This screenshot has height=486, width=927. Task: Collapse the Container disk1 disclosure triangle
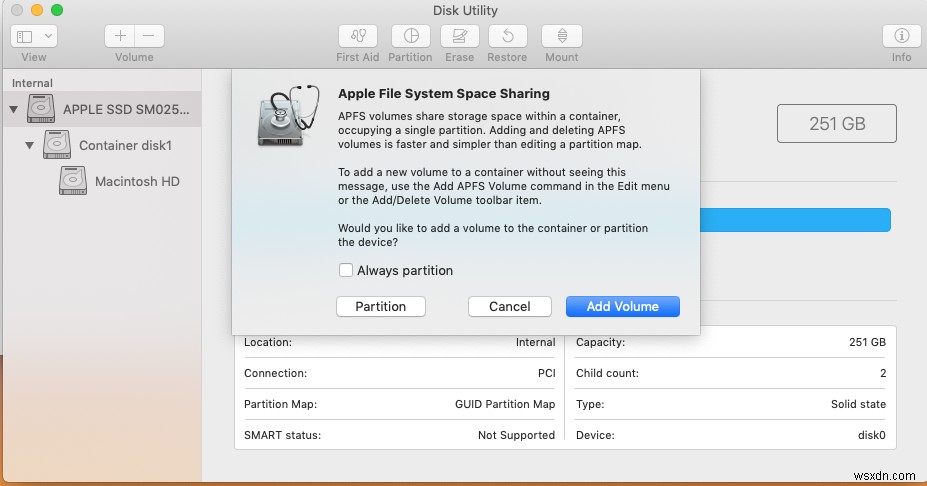tap(30, 145)
